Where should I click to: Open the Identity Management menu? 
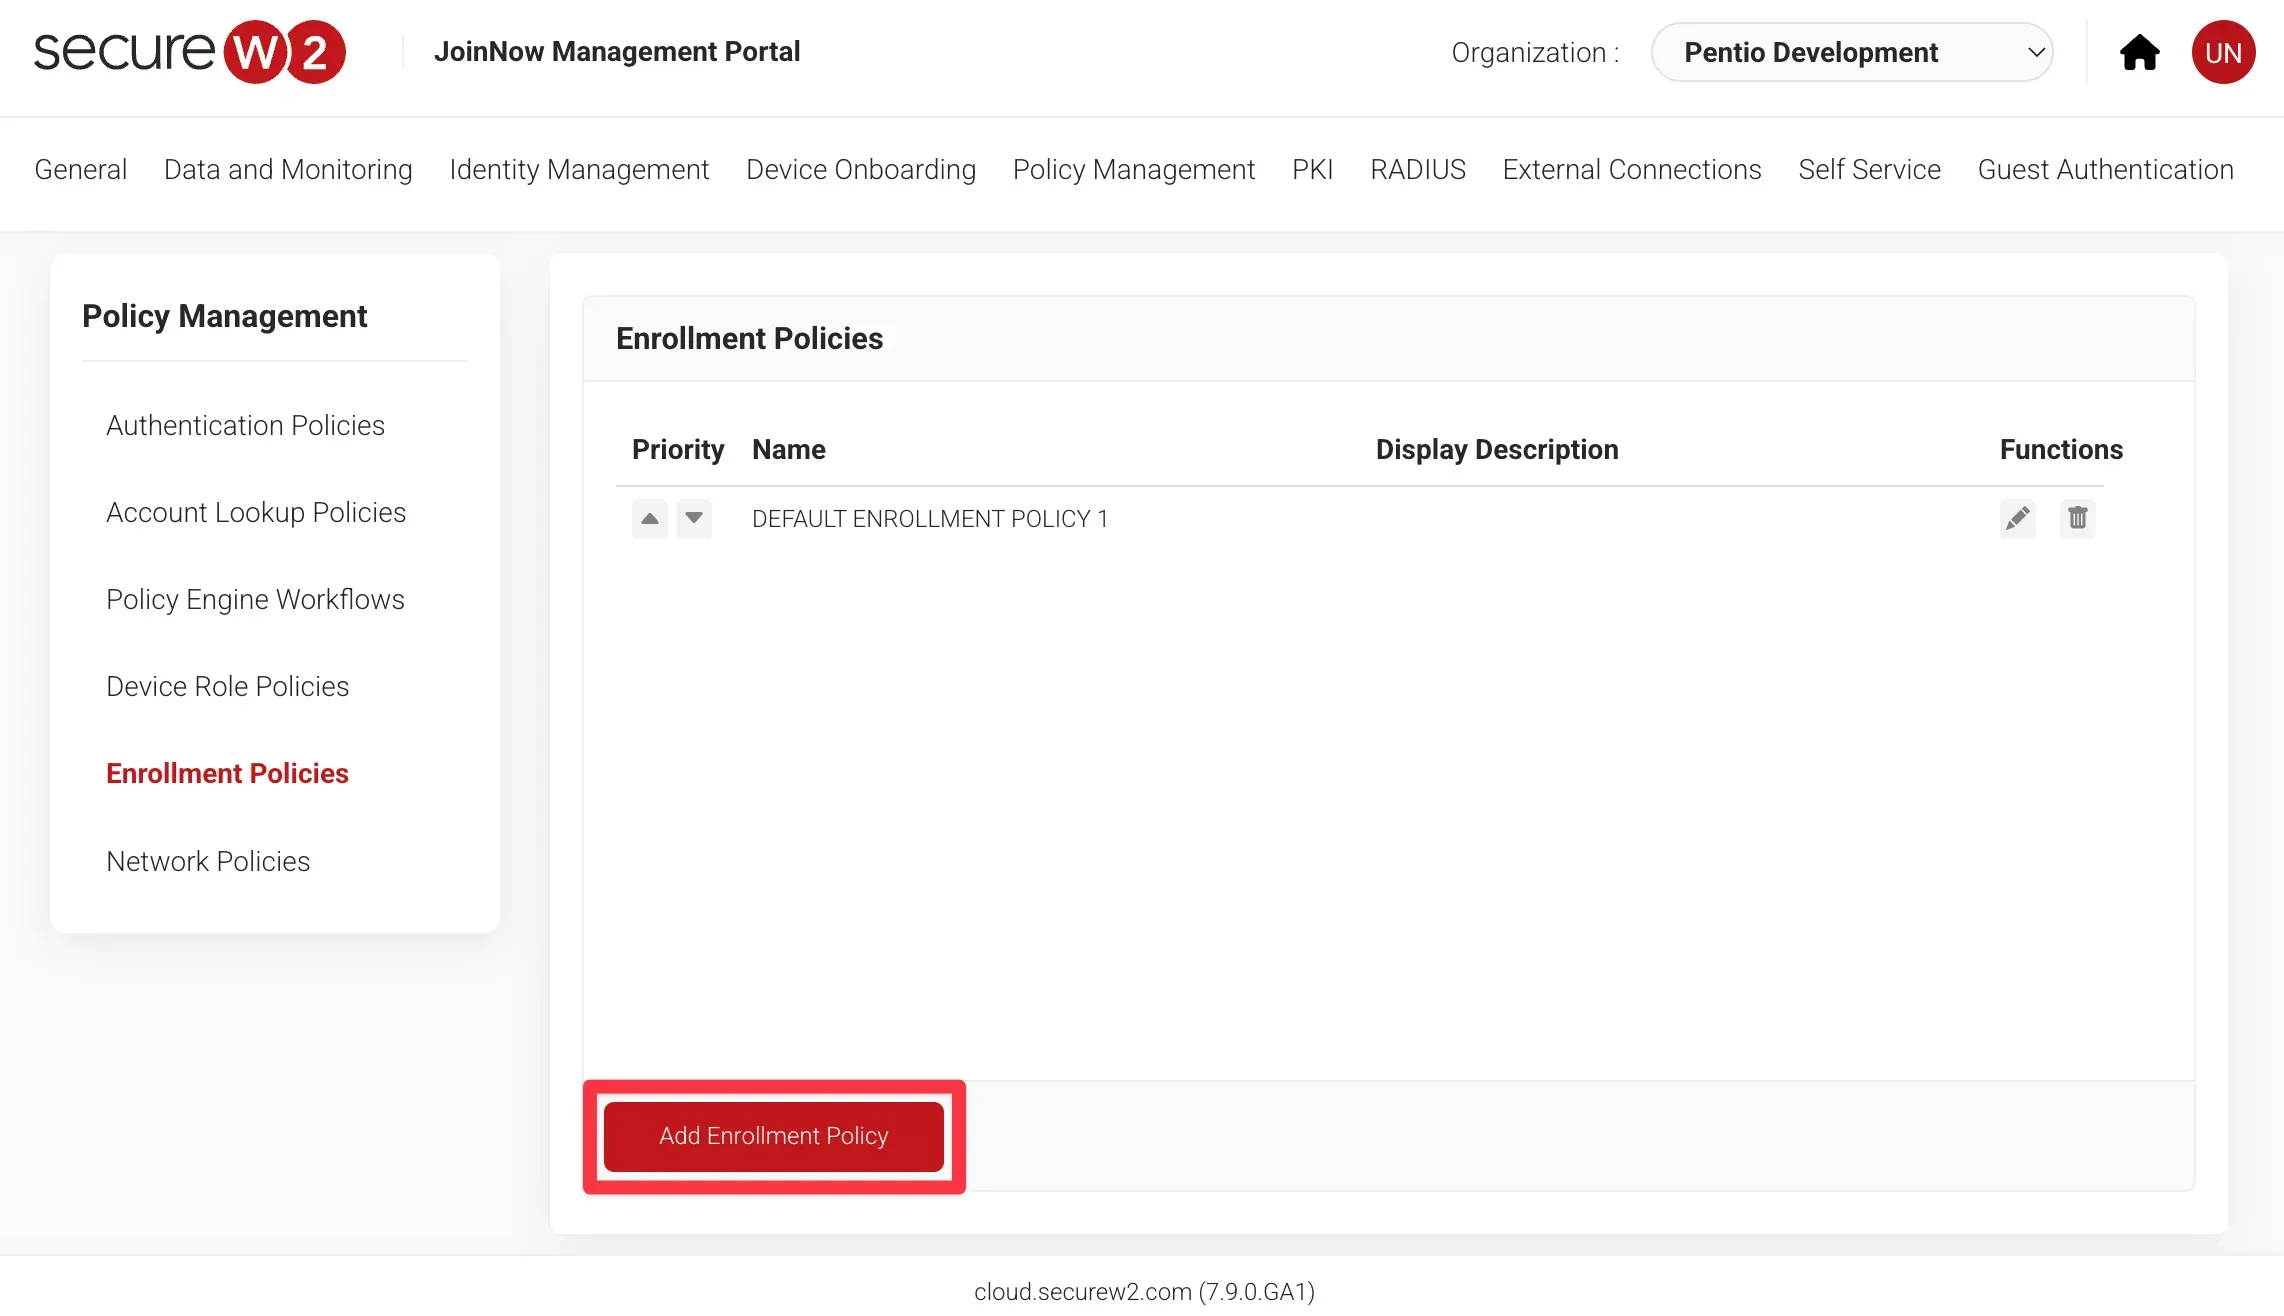click(x=579, y=170)
